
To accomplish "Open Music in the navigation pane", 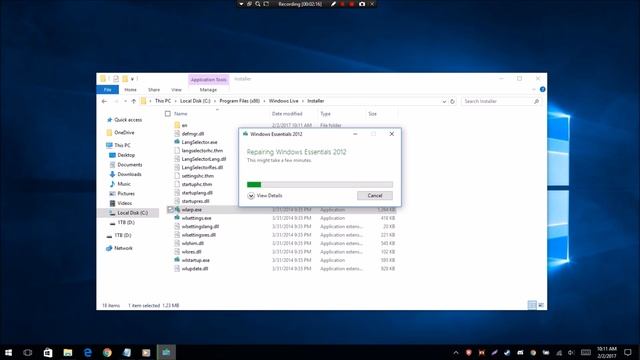I will coord(124,184).
